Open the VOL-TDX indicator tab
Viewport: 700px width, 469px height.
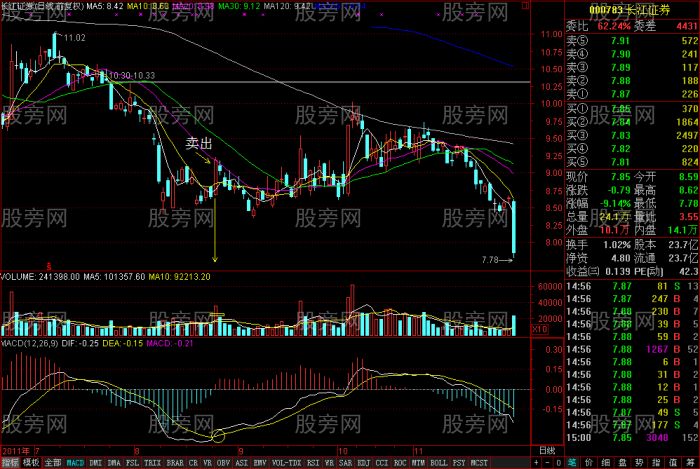pos(286,463)
